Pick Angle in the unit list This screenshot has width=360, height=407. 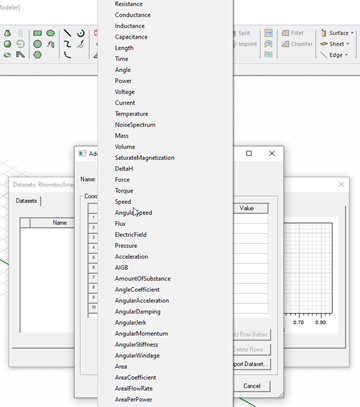point(123,70)
